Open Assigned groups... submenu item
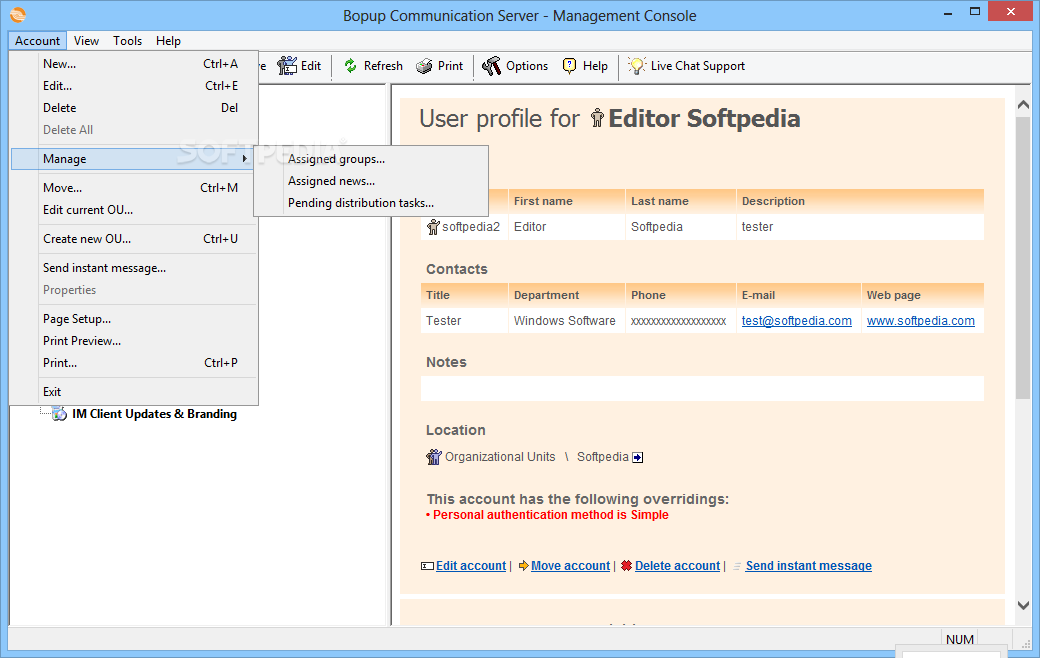This screenshot has height=658, width=1040. 371,159
